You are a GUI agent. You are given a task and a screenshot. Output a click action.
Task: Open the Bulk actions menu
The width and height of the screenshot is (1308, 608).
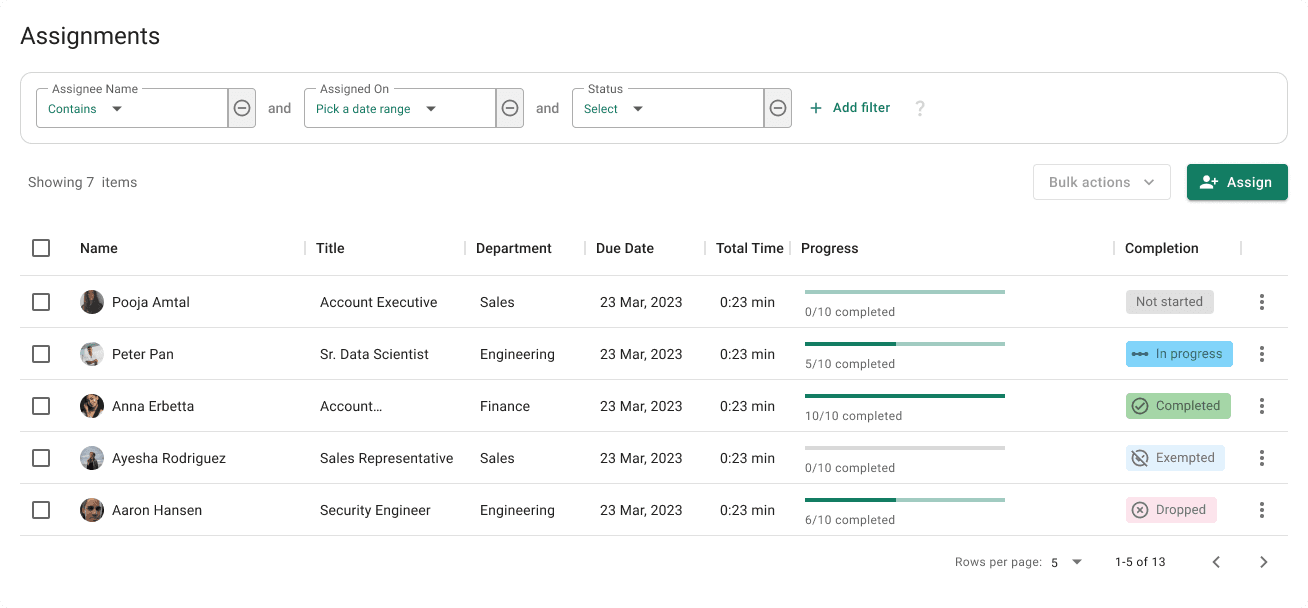pos(1101,182)
